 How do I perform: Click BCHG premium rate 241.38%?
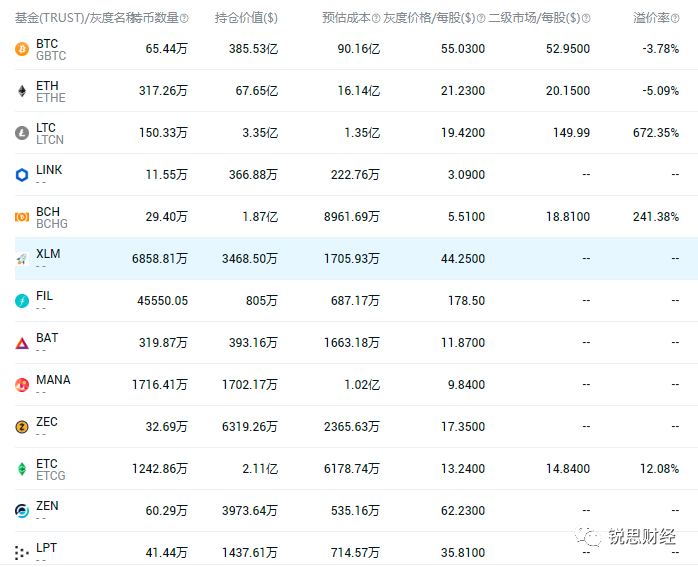[x=656, y=217]
